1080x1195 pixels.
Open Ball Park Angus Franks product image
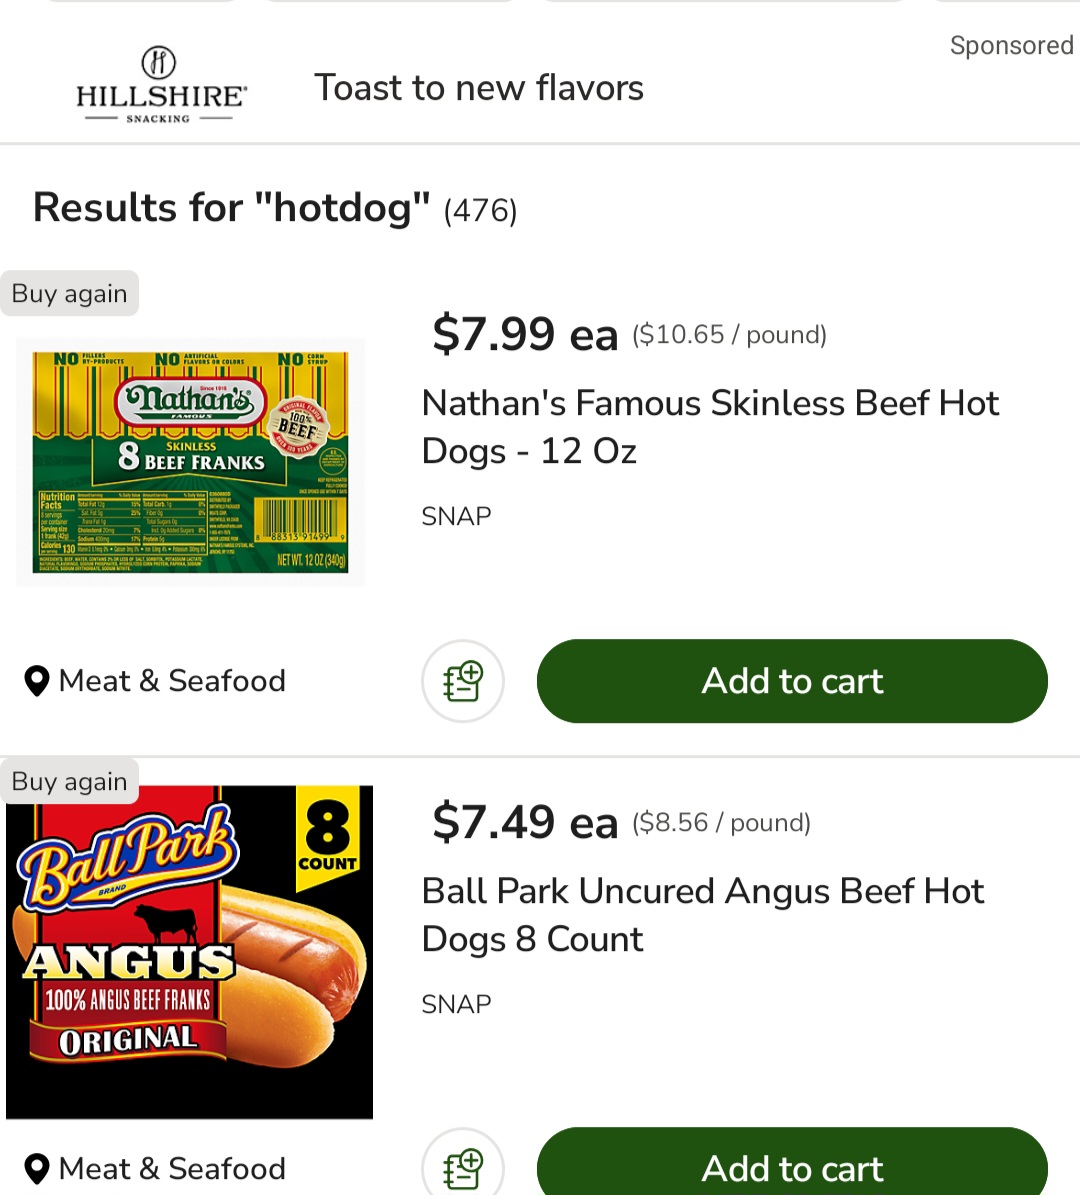click(190, 952)
